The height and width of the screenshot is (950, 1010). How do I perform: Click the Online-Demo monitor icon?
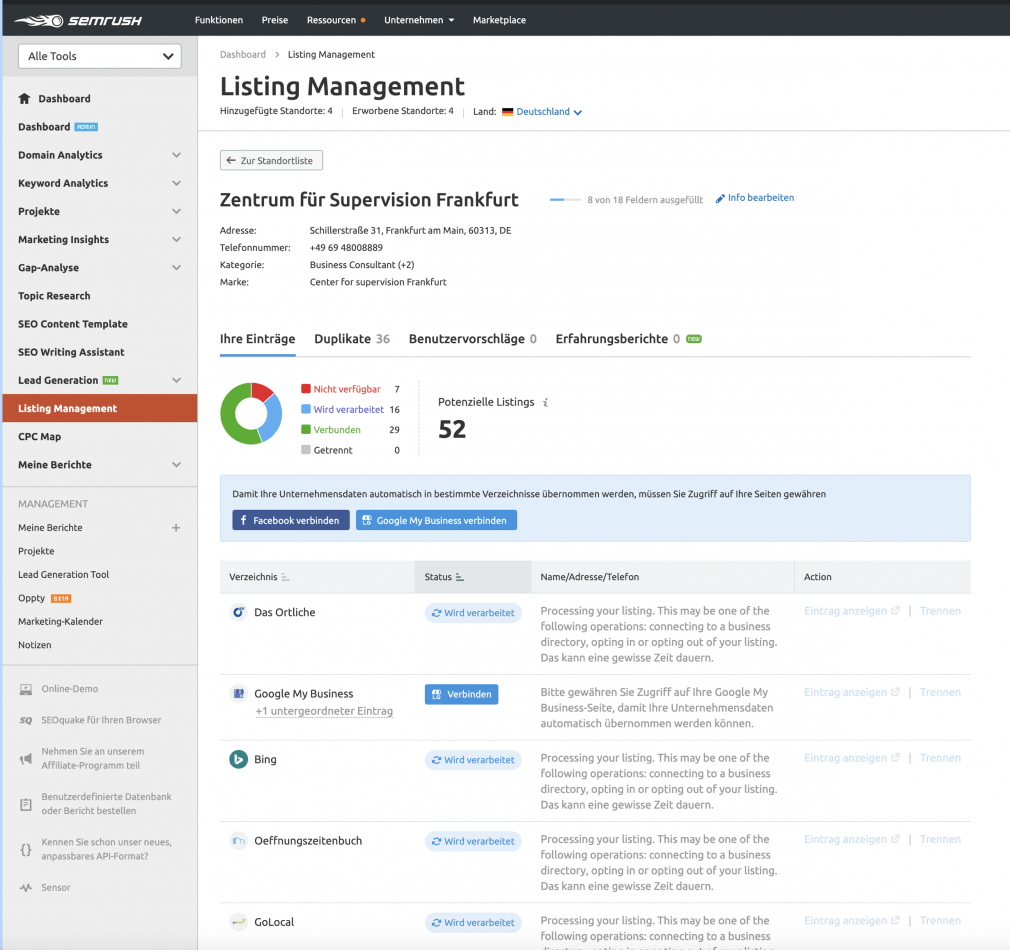(26, 689)
